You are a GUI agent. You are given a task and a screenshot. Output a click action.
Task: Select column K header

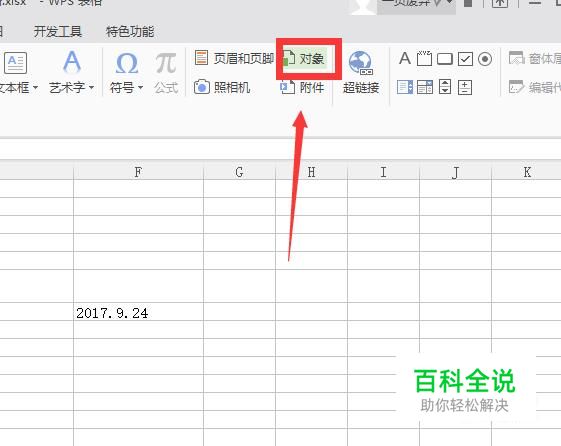pos(526,172)
